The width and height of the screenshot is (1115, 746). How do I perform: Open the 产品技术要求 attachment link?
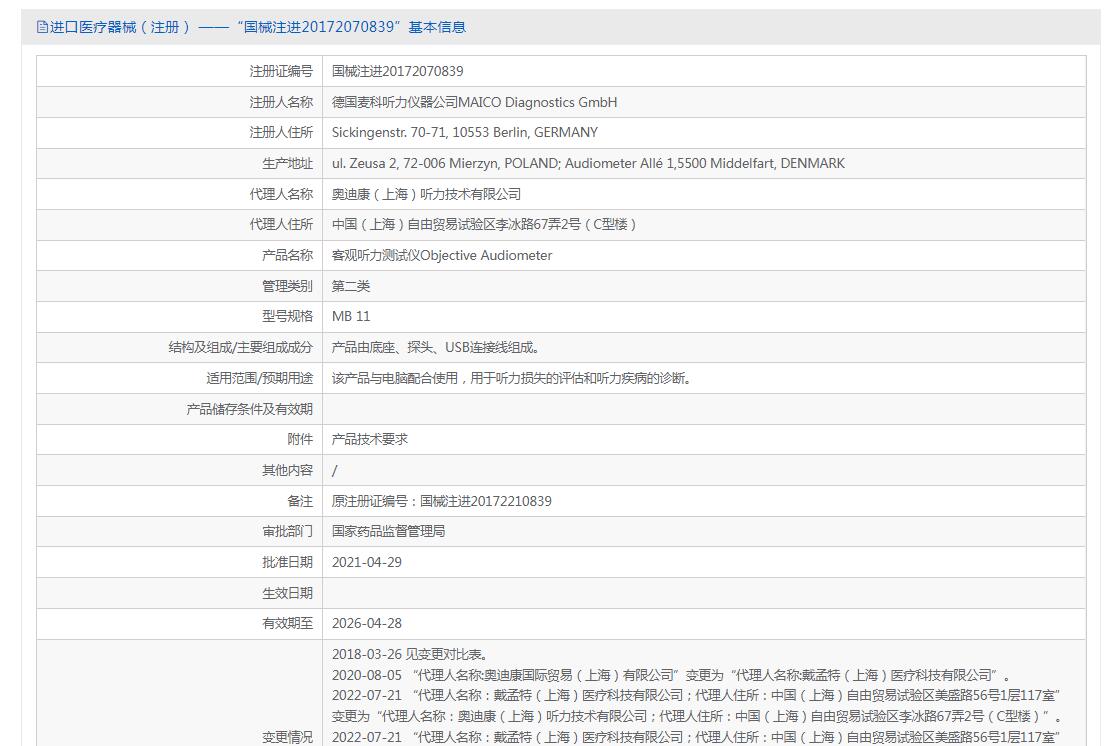370,439
